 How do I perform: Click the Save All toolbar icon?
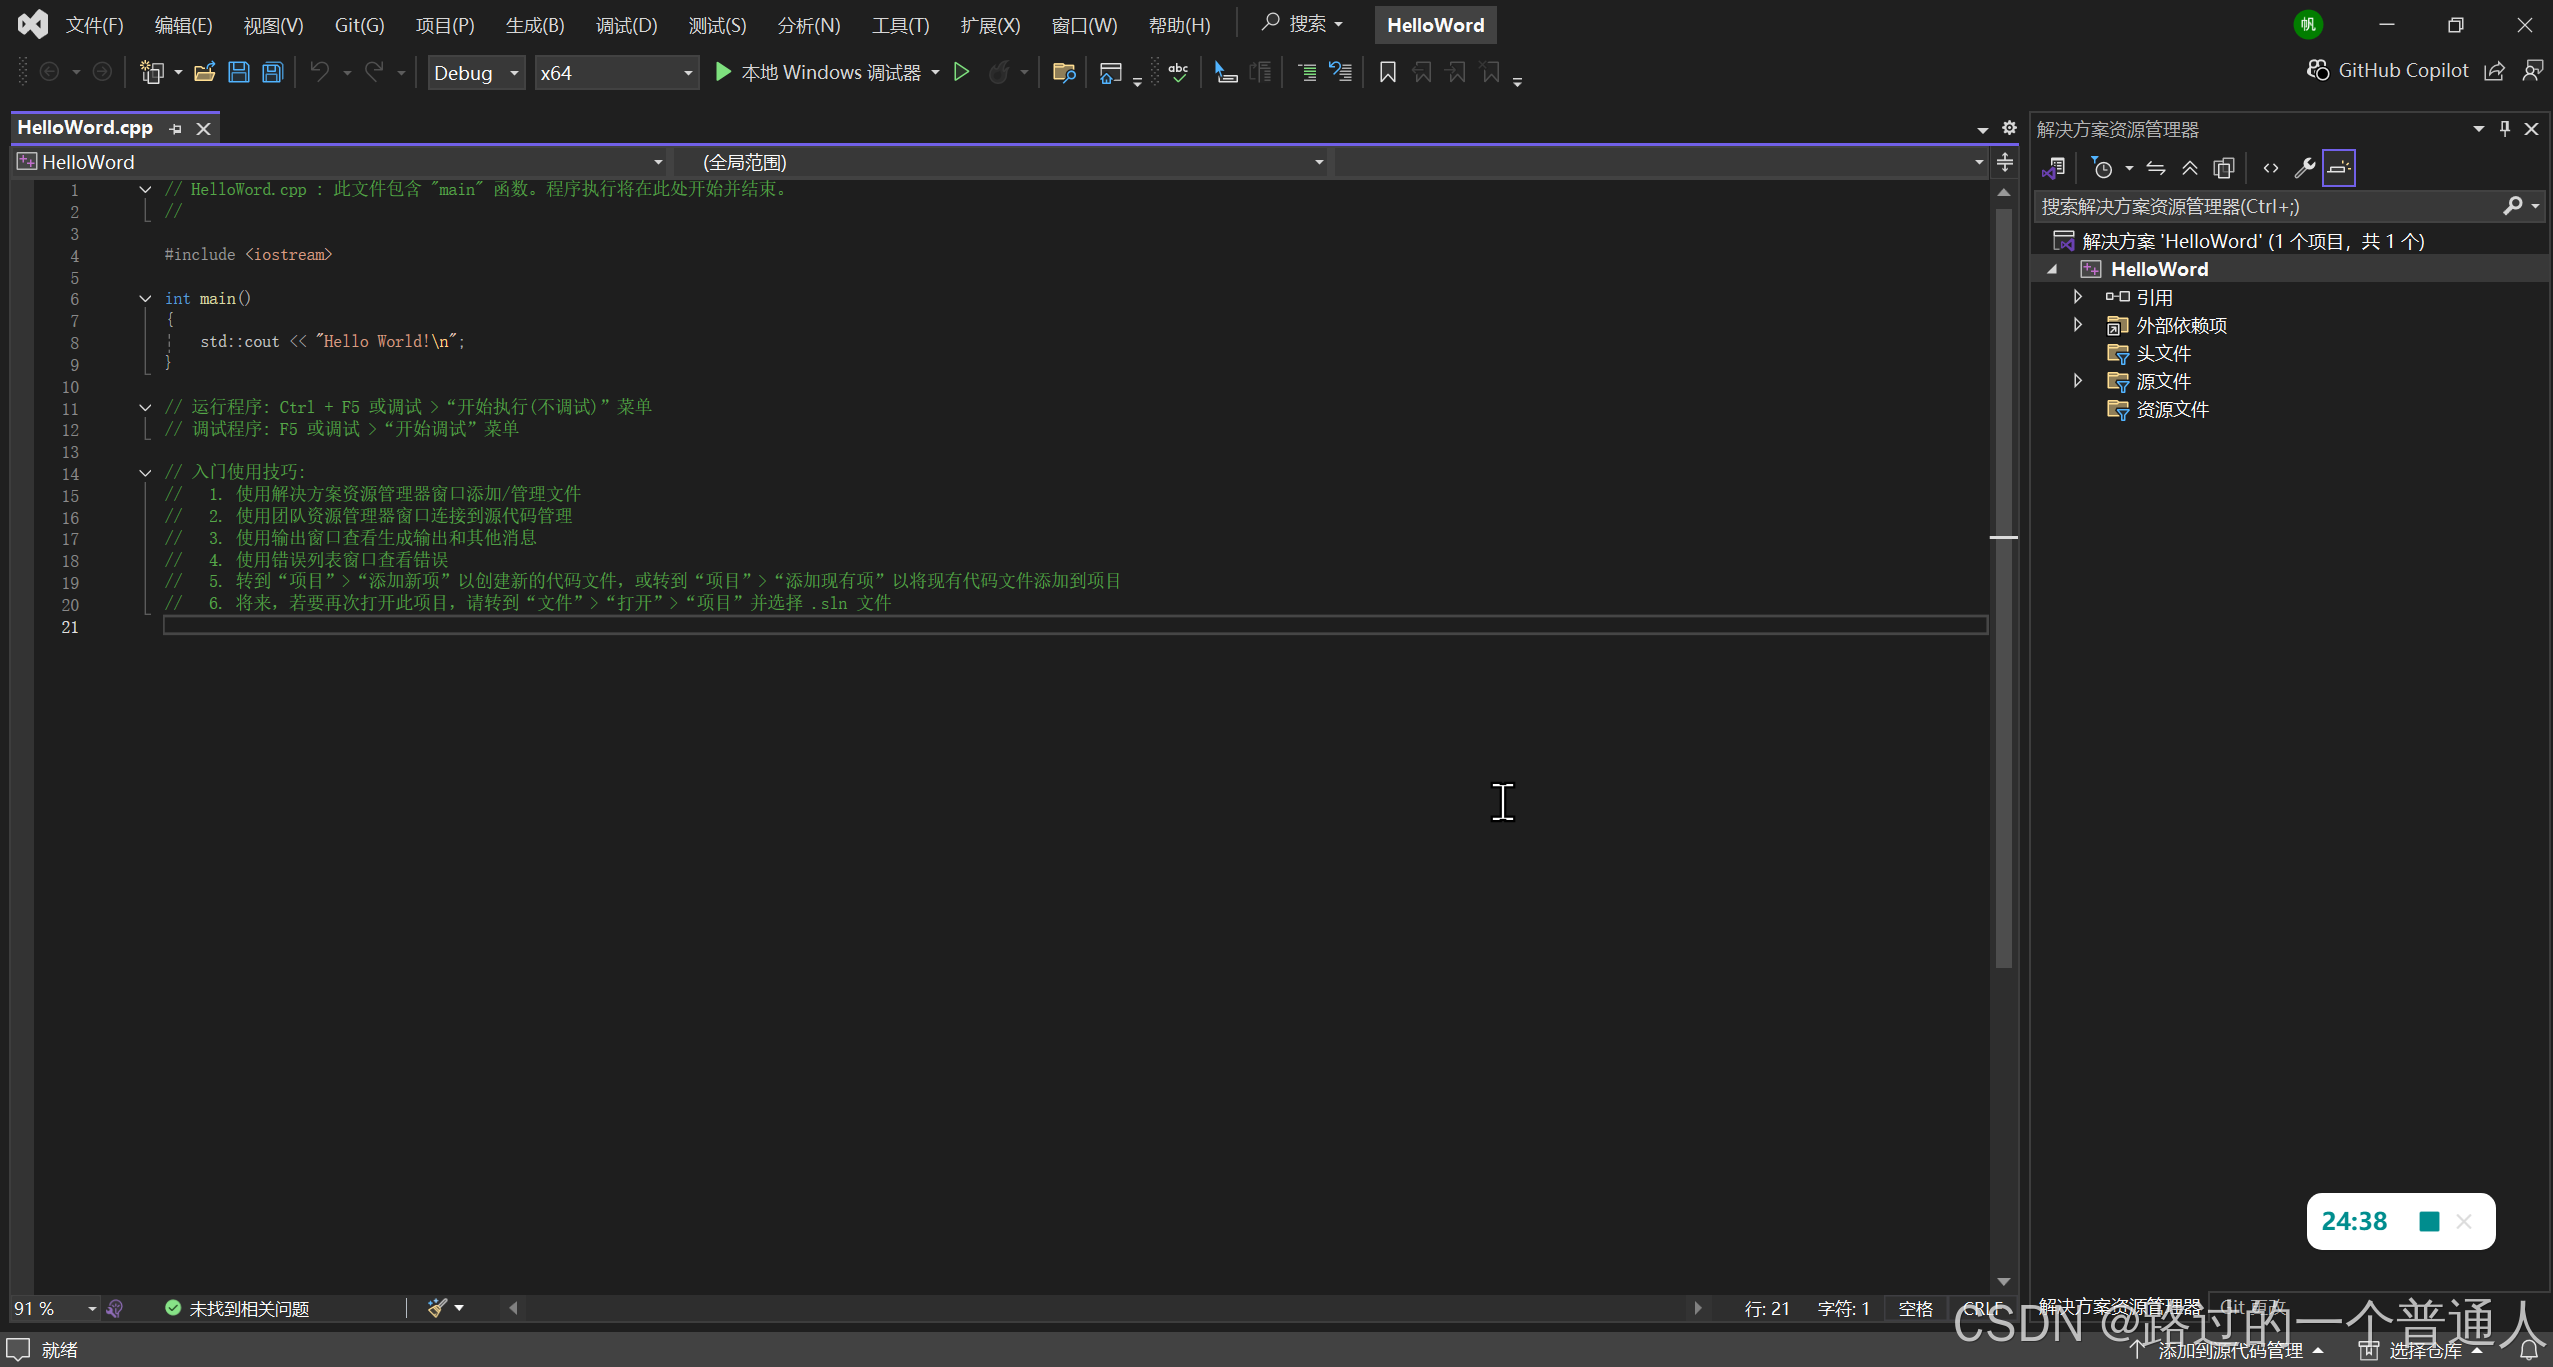pyautogui.click(x=272, y=72)
